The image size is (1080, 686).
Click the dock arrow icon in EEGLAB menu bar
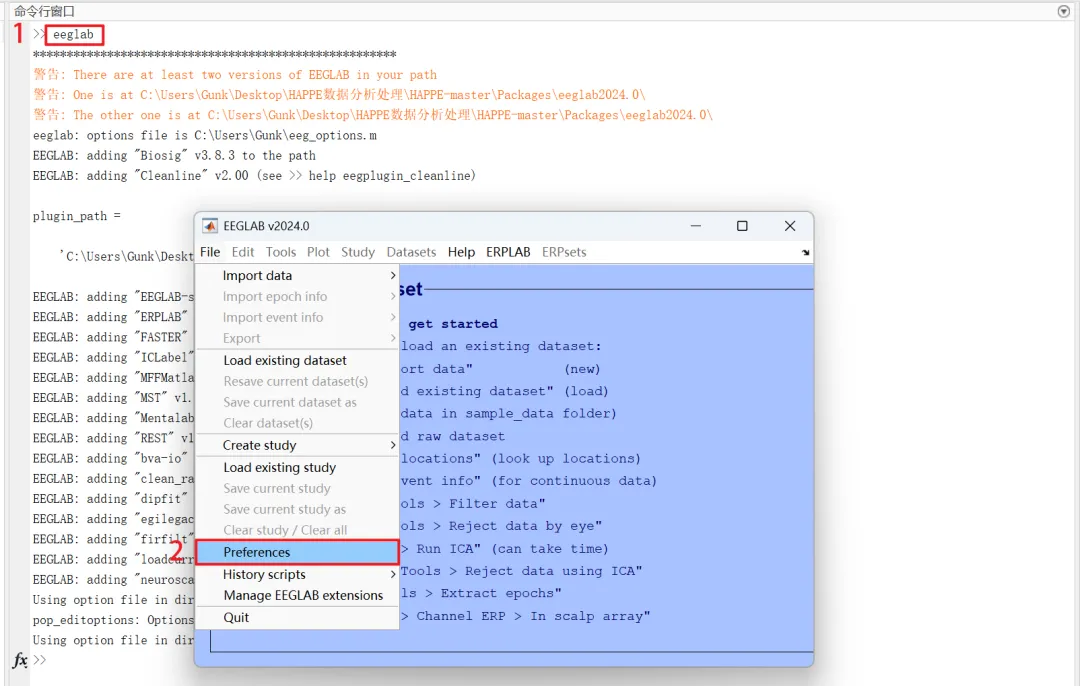[x=805, y=253]
